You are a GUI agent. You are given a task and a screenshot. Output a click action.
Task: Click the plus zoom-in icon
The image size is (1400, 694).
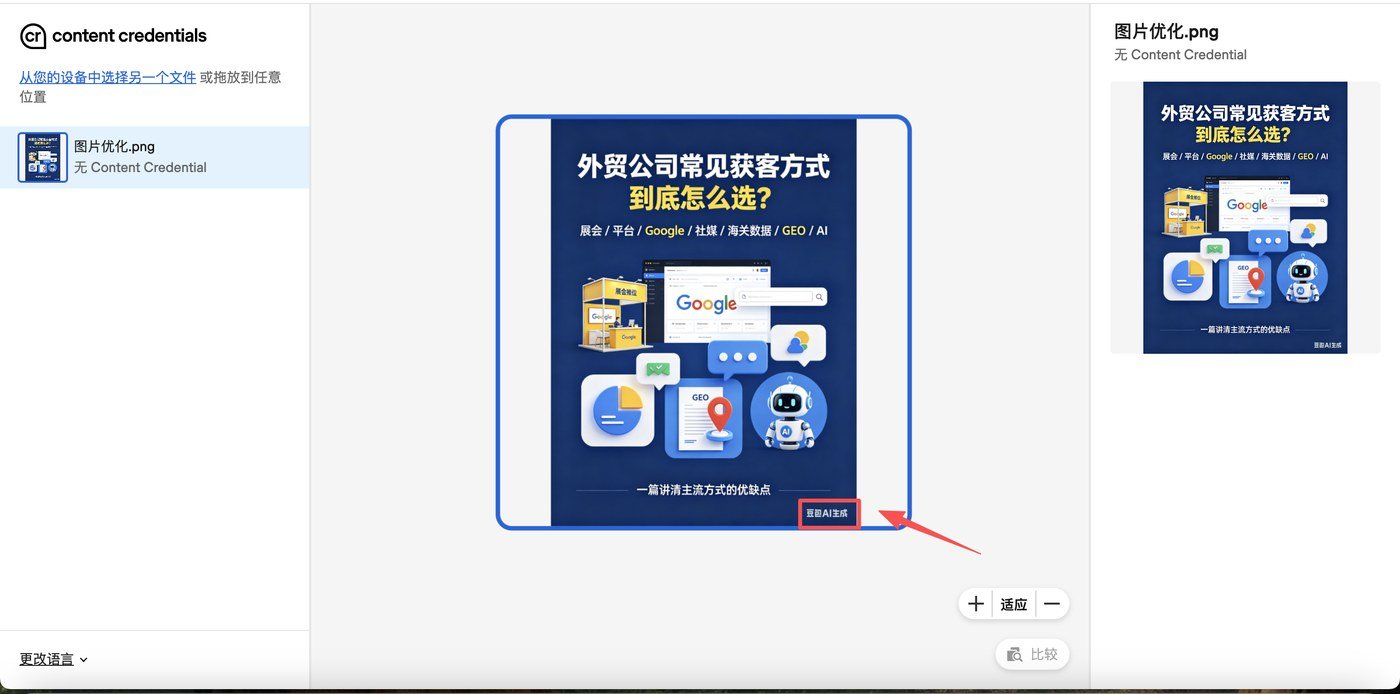976,604
